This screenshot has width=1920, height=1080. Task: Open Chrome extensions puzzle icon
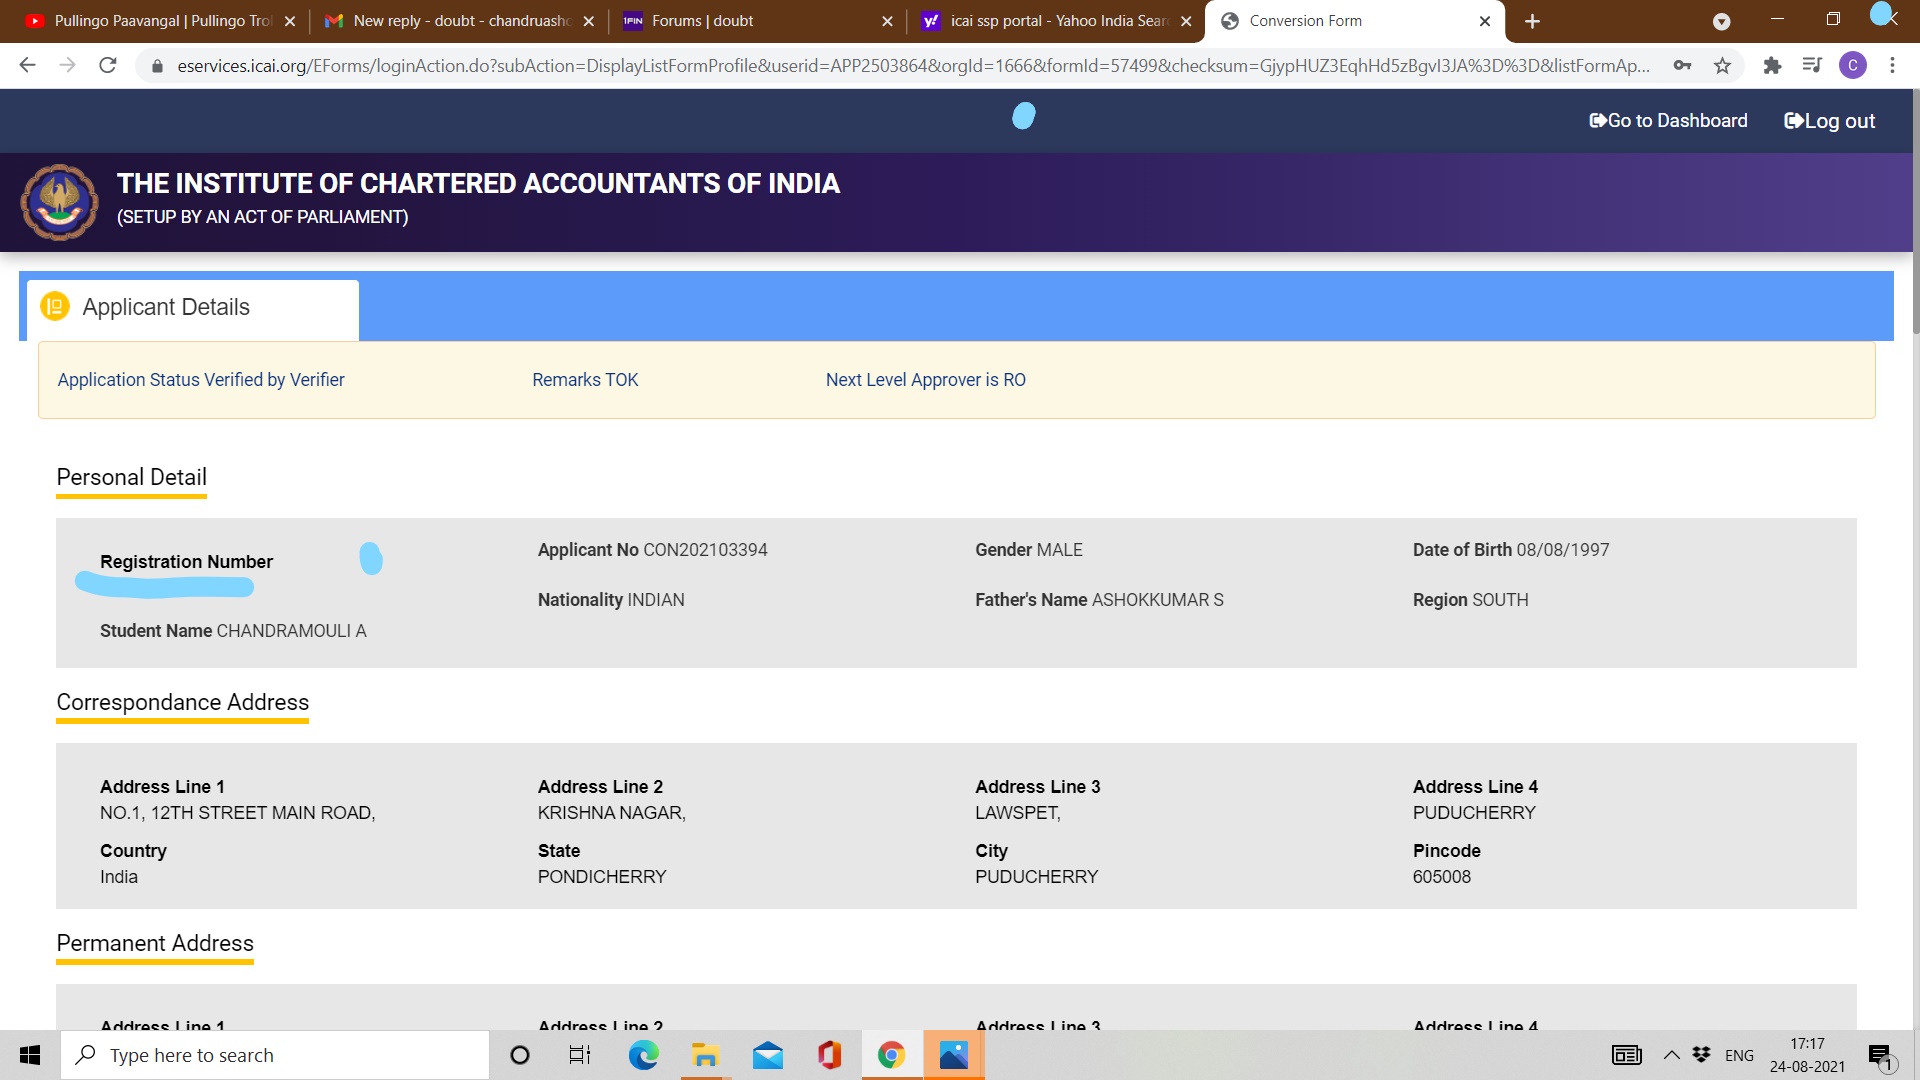click(1772, 66)
